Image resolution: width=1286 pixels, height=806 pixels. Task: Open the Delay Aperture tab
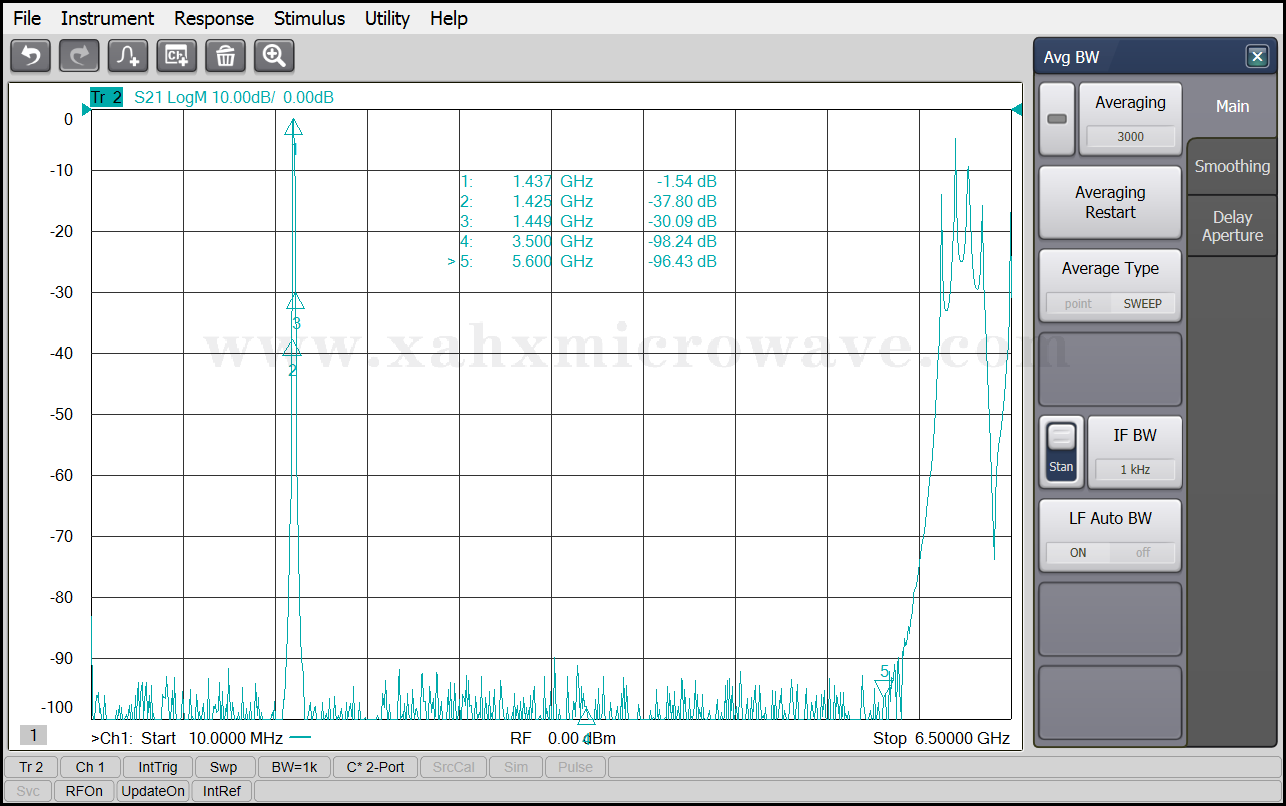[1232, 226]
